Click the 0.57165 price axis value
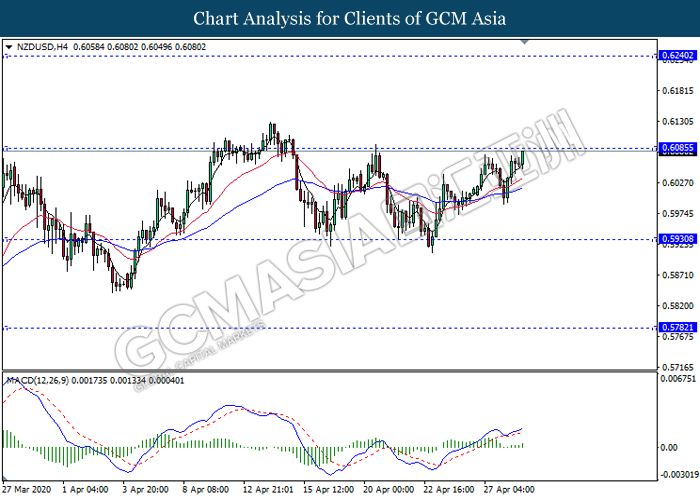Image resolution: width=700 pixels, height=500 pixels. [x=678, y=367]
